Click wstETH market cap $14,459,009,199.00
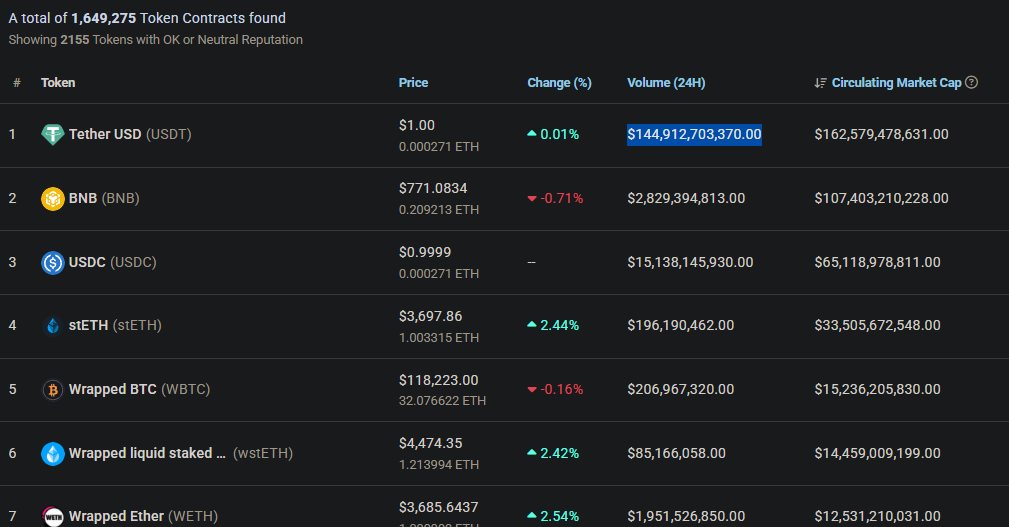 click(x=877, y=454)
